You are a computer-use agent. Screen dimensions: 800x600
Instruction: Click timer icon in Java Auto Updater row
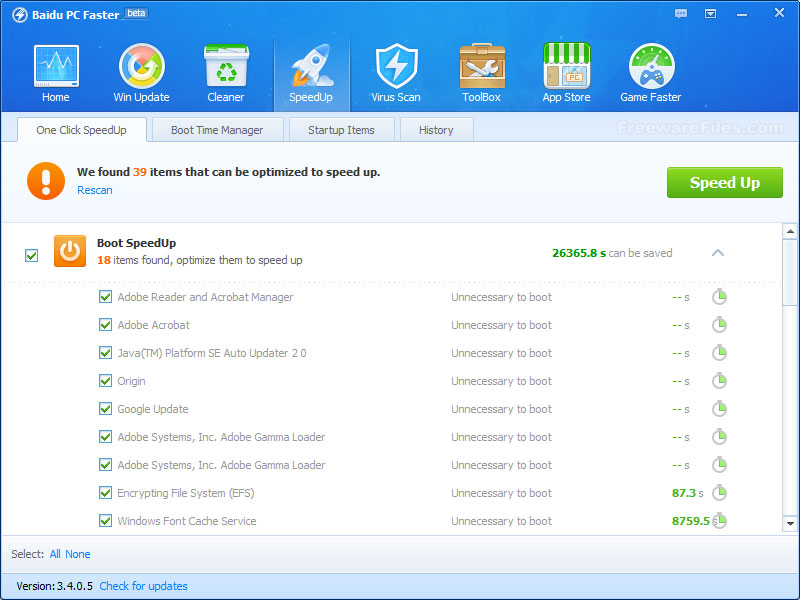coord(719,353)
